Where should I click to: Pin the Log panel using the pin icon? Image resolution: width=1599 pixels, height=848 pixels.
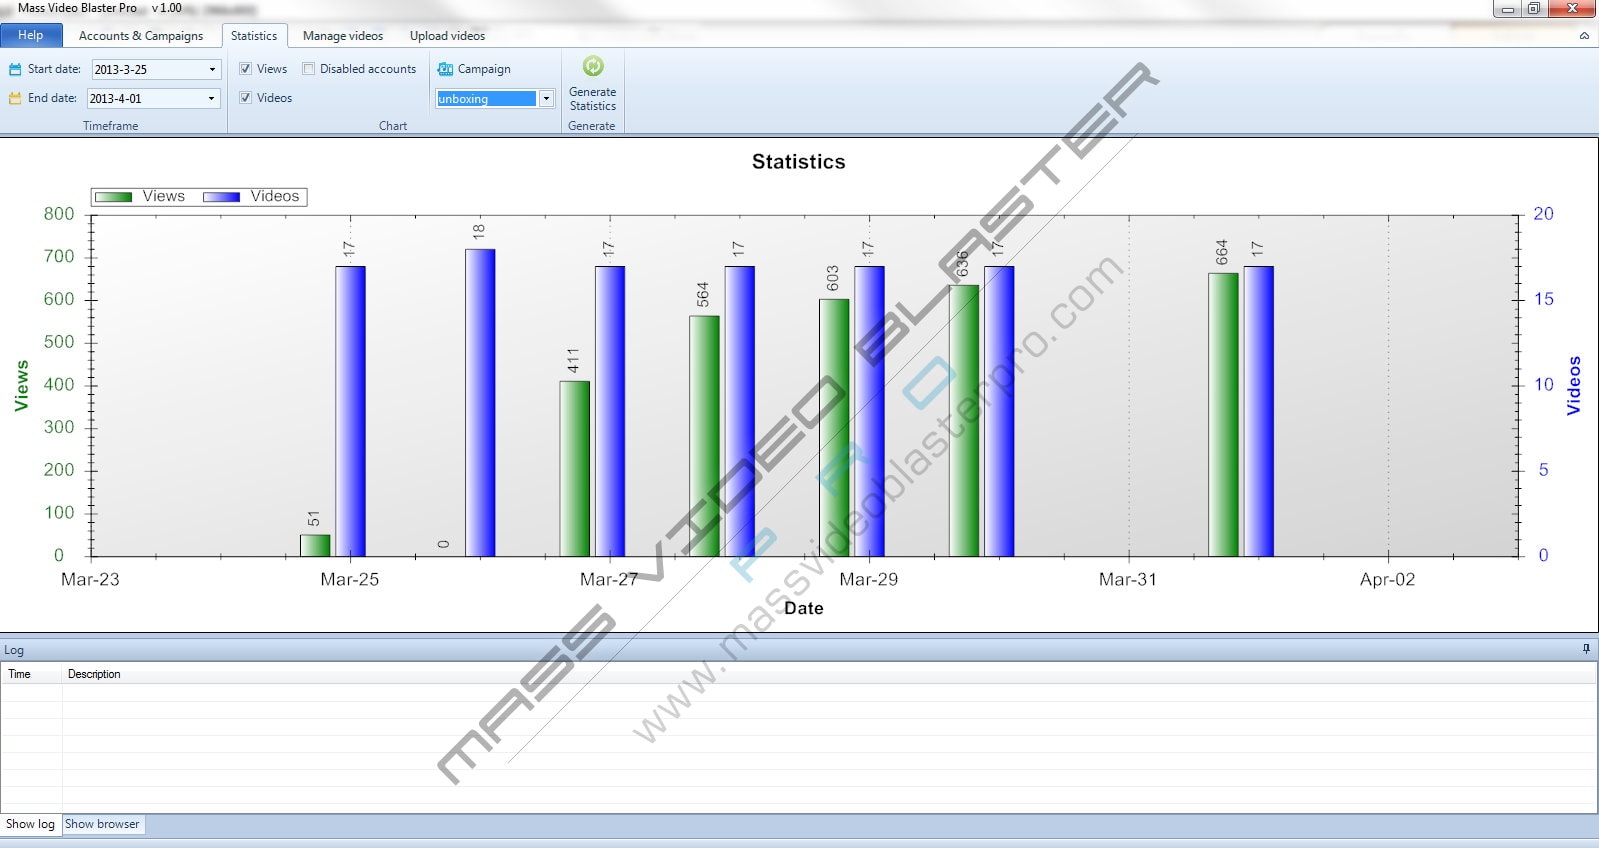pos(1586,649)
